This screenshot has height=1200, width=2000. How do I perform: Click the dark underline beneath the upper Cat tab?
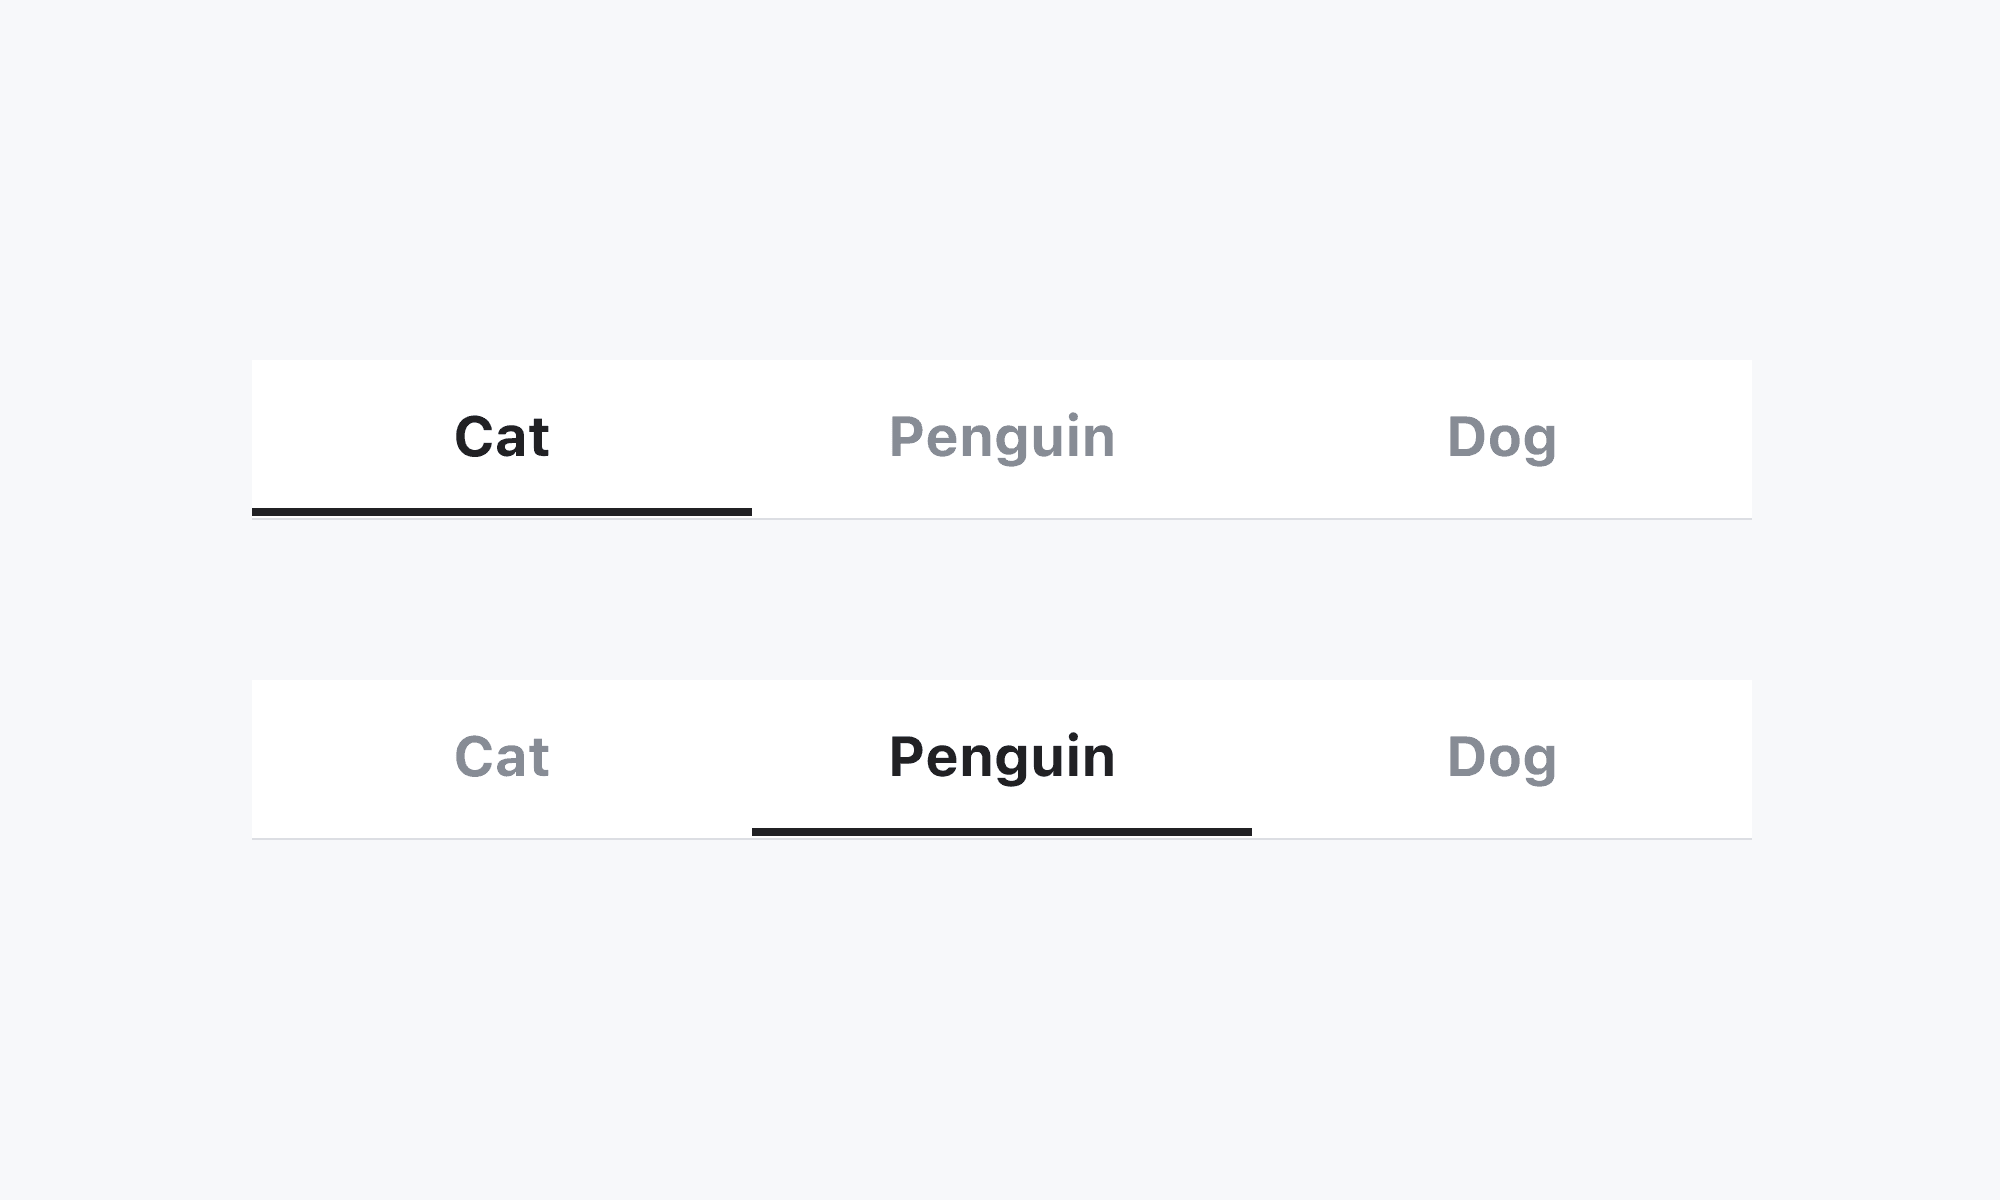click(501, 512)
